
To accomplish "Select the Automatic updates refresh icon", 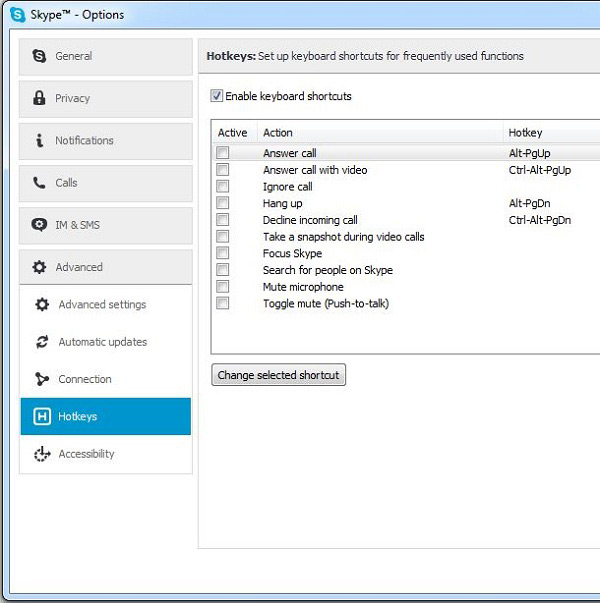I will tap(42, 342).
